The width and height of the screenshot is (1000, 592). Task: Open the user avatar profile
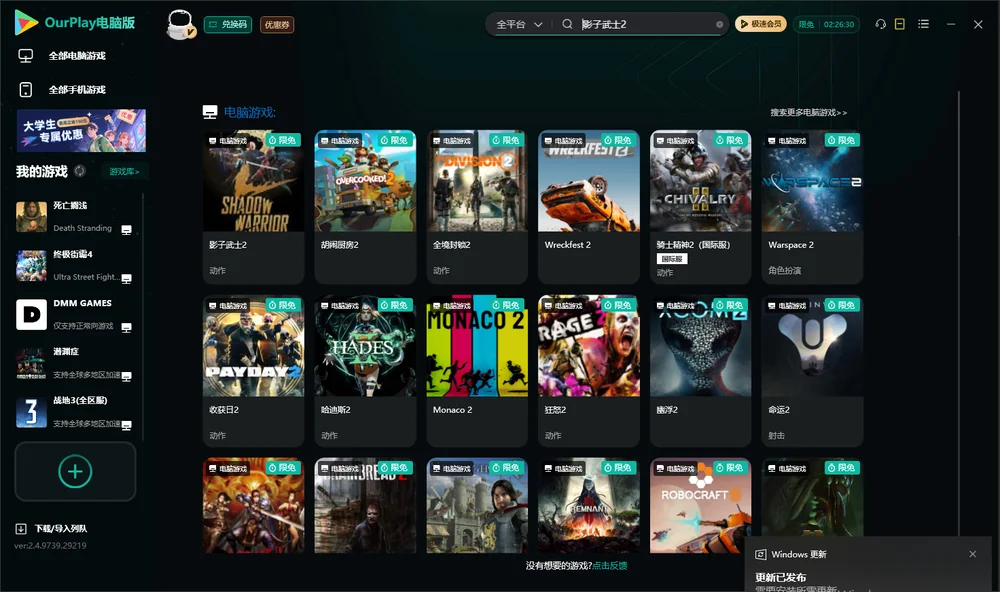pyautogui.click(x=180, y=24)
